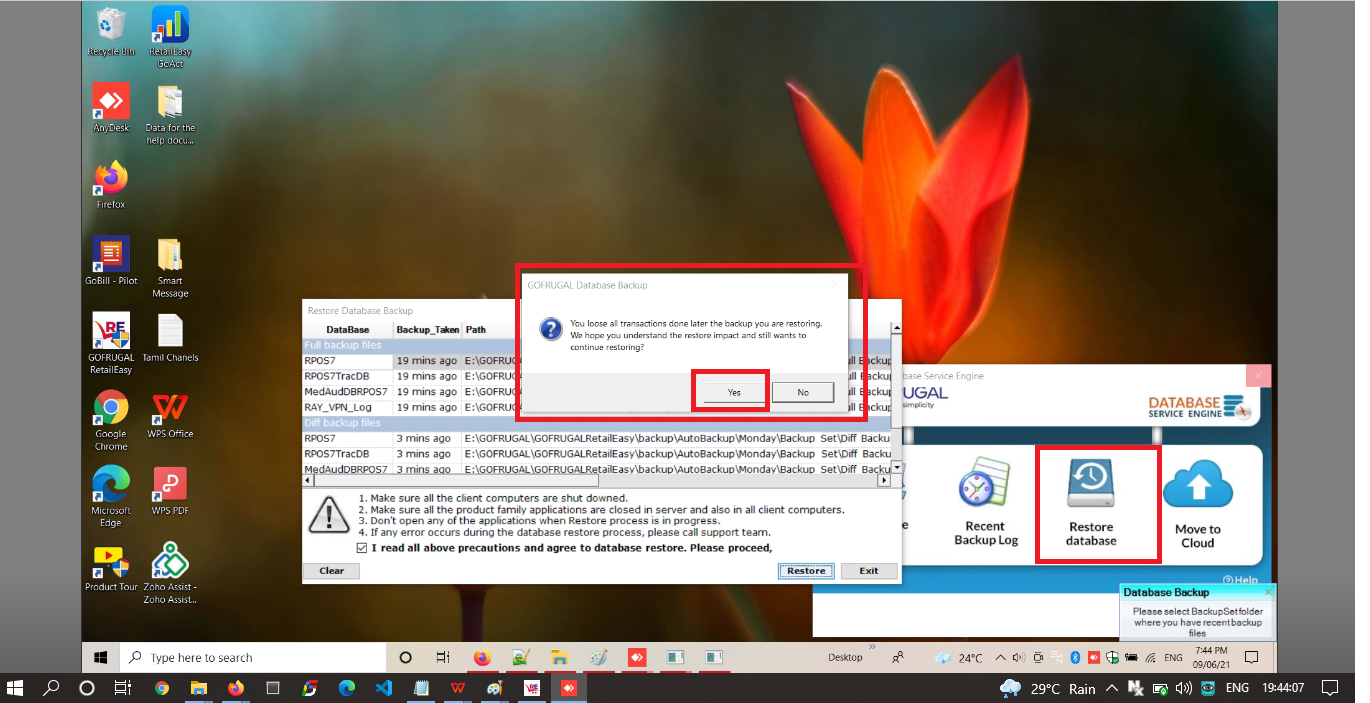The image size is (1370, 703).
Task: Open the 24°C weather widget
Action: [958, 657]
